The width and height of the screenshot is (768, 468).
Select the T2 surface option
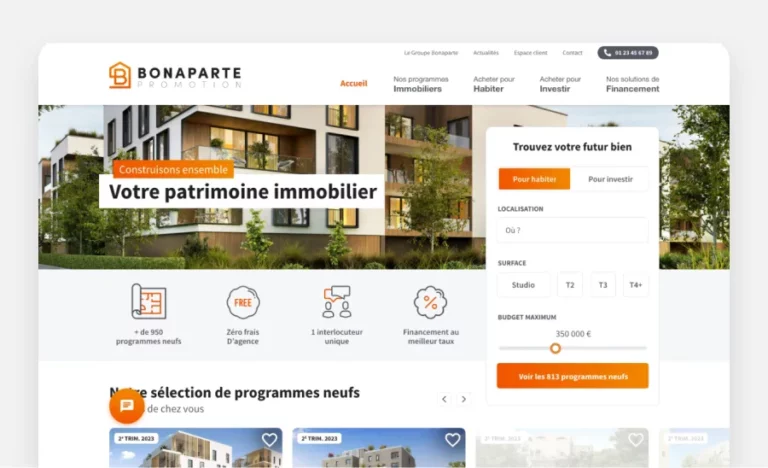[570, 285]
